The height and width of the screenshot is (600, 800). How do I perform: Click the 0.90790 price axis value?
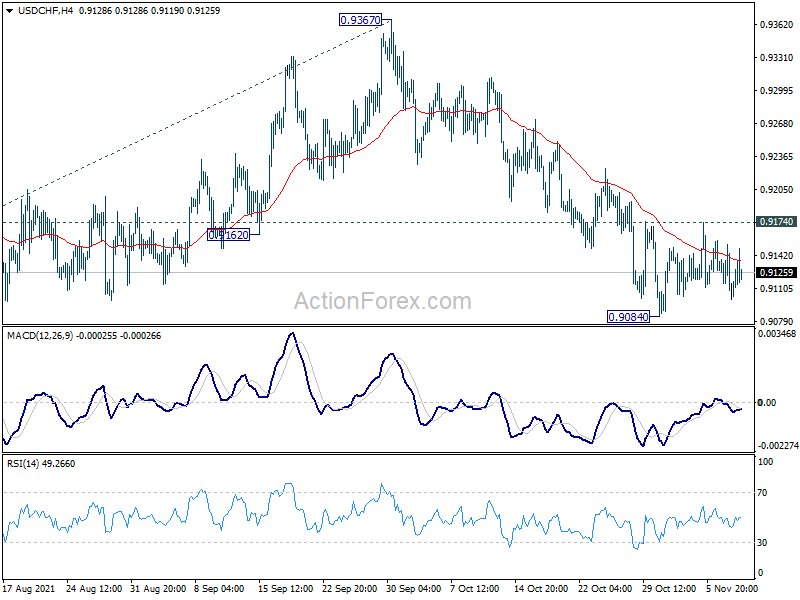[777, 321]
